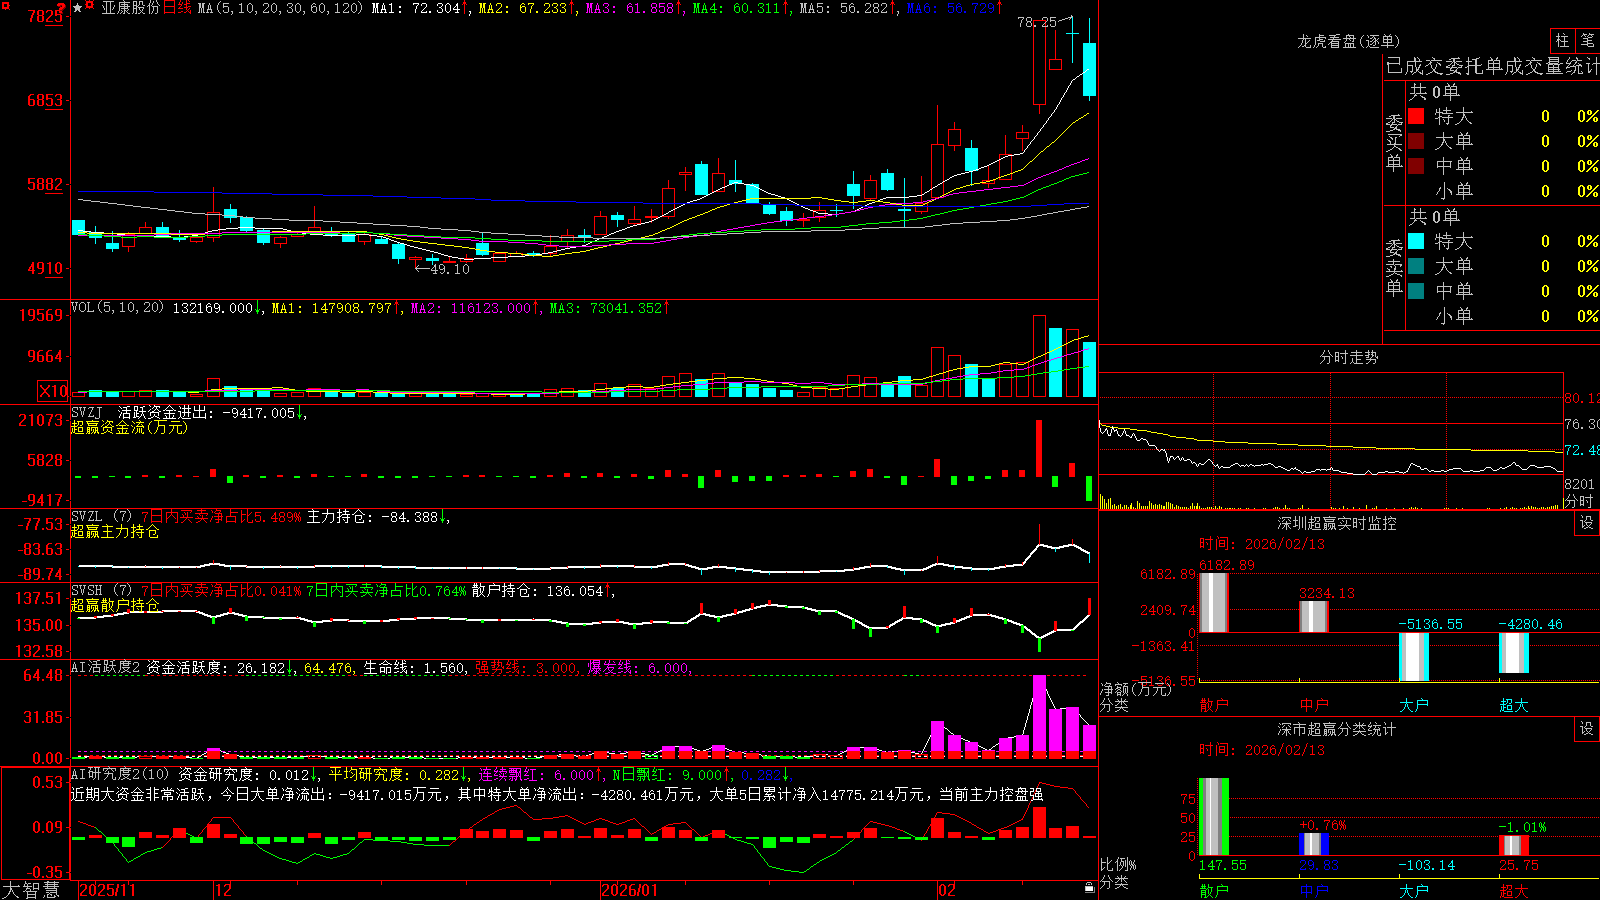
Task: Click the 超赢散户持仓 label
Action: (115, 605)
